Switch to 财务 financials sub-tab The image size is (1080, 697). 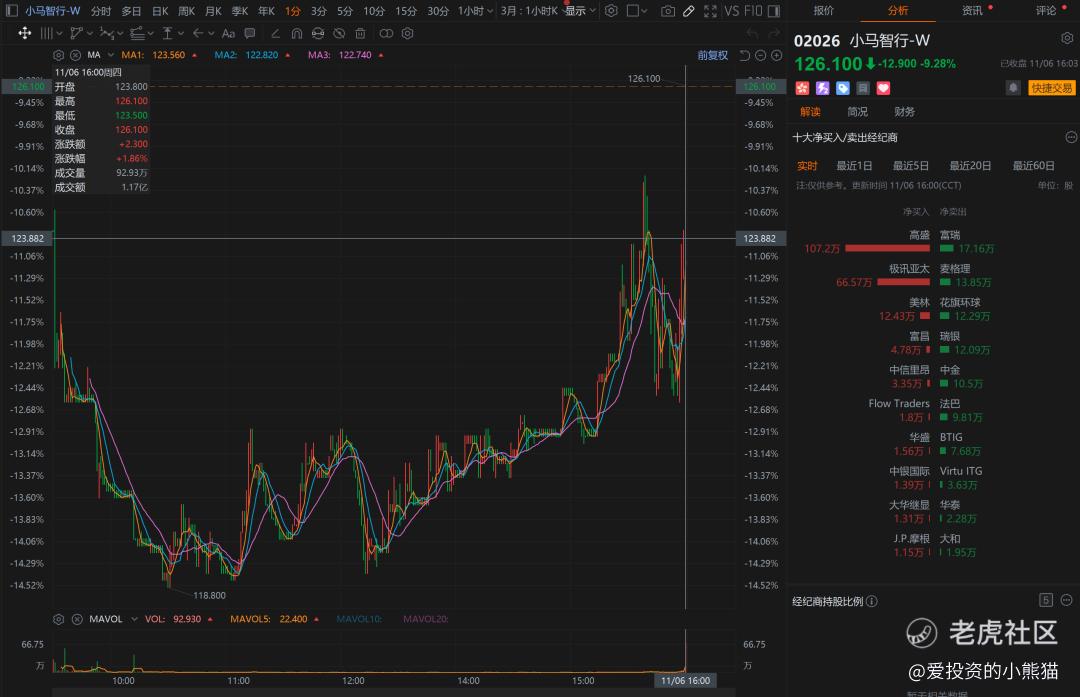tap(904, 112)
